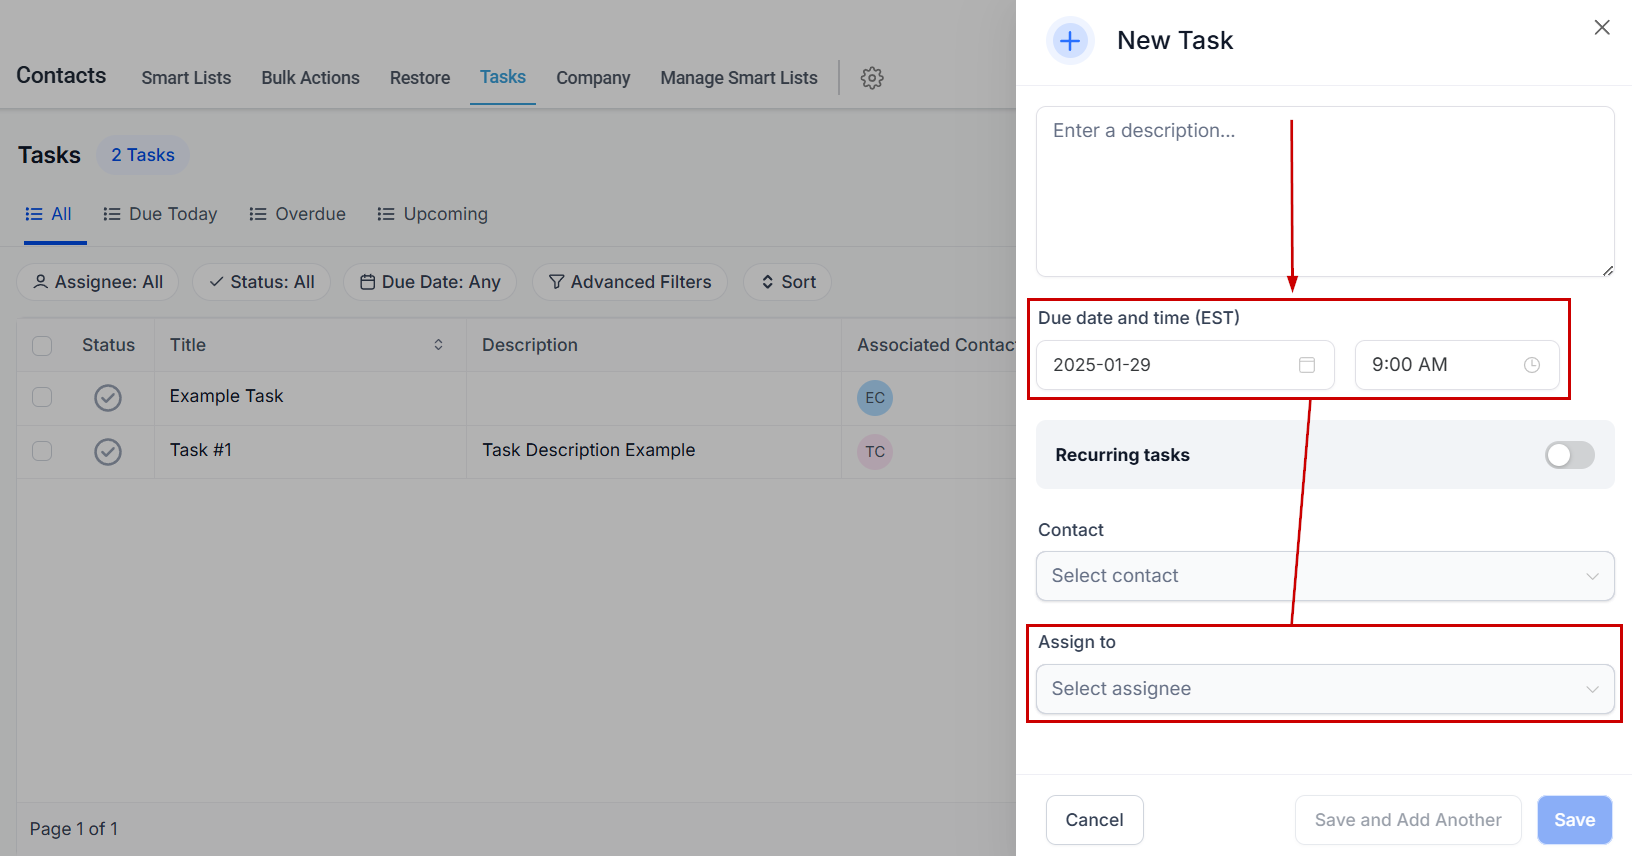Click the task description text area
Viewport: 1632px width, 856px height.
click(1325, 192)
